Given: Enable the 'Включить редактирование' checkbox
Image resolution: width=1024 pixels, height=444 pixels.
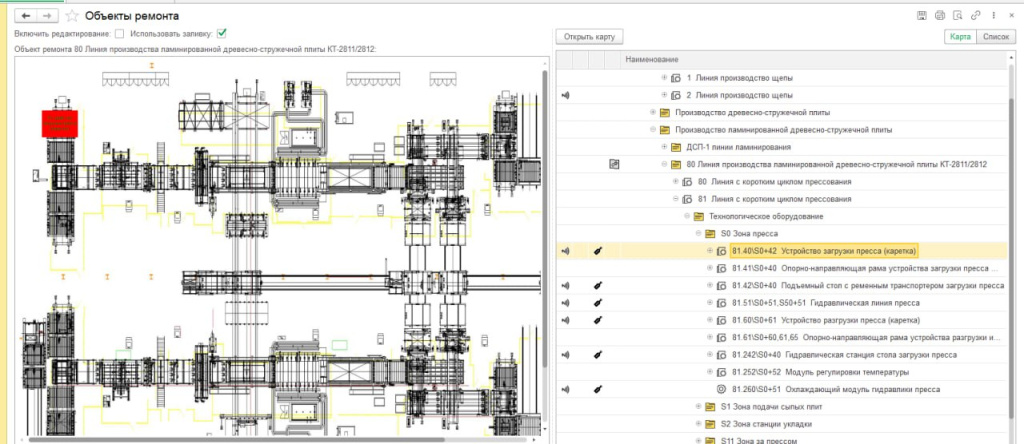Looking at the screenshot, I should pos(120,33).
